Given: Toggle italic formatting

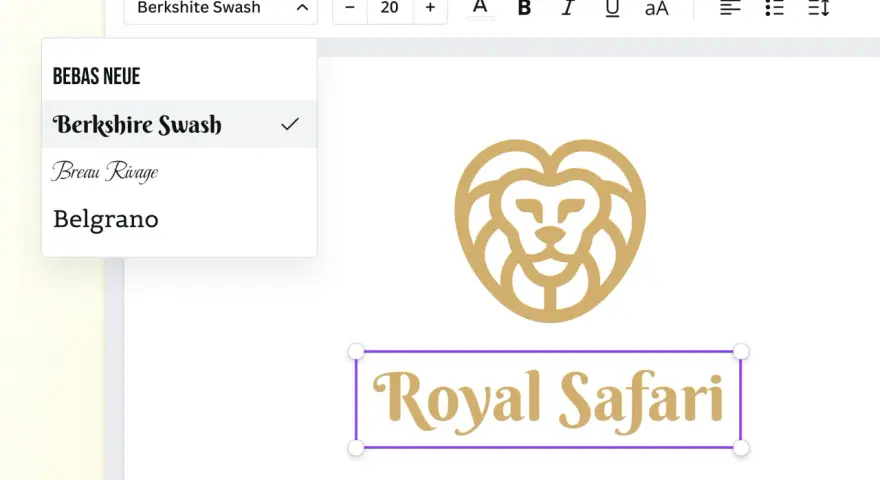Looking at the screenshot, I should (568, 8).
